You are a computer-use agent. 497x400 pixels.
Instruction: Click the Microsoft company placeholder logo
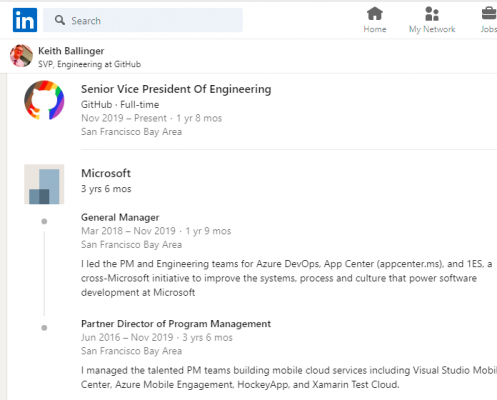(44, 184)
